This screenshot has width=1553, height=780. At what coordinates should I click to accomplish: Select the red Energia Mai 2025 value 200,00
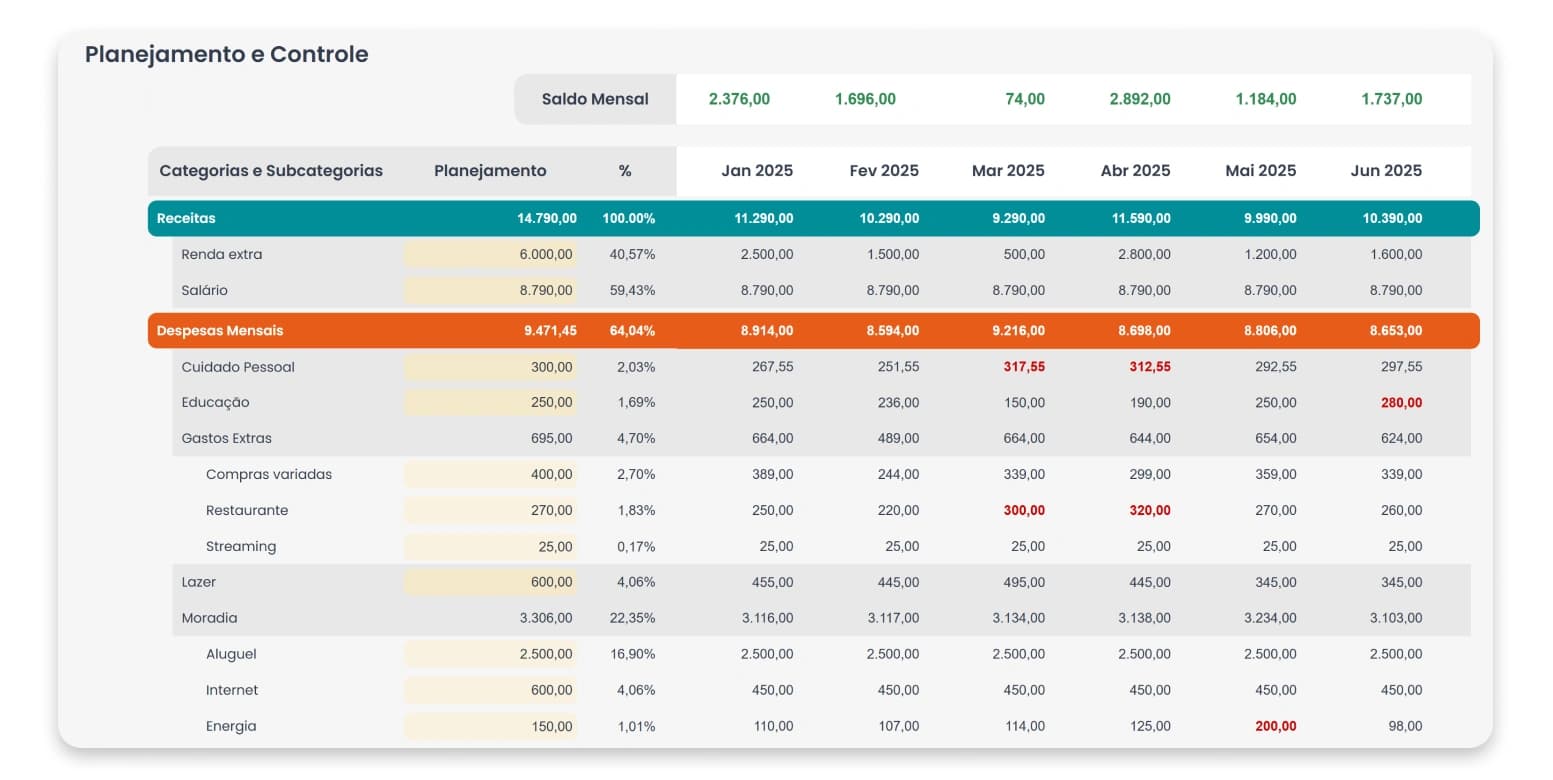1275,726
